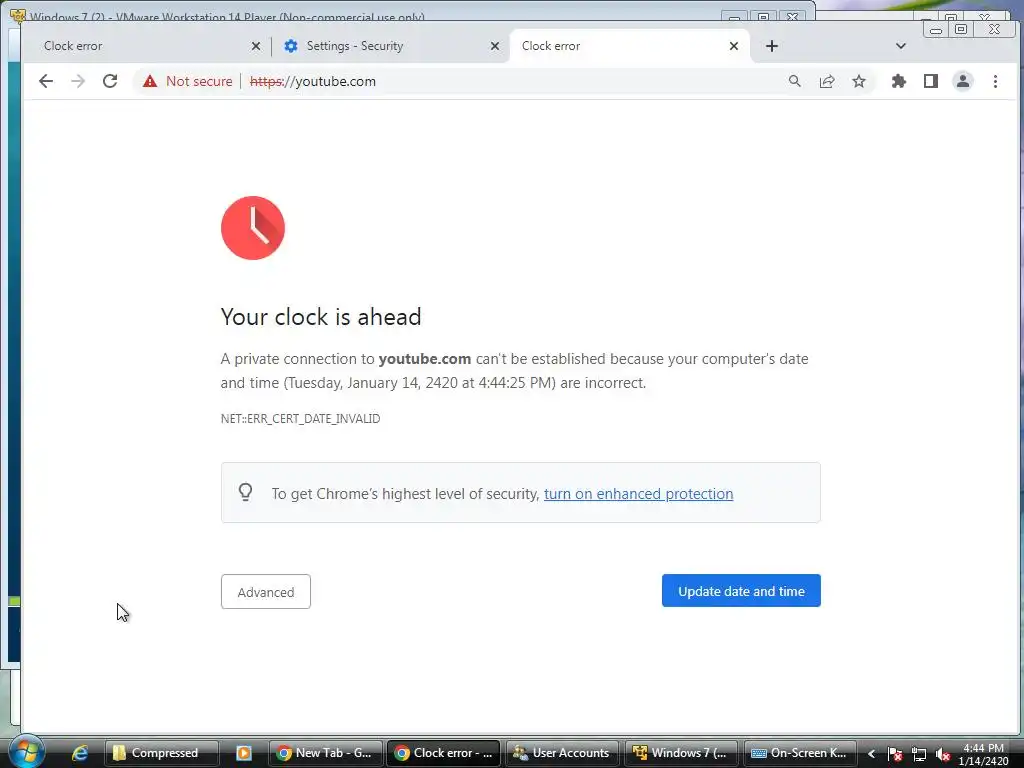Screen dimensions: 1024x768
Task: Click the lightbulb tip icon
Action: [x=246, y=492]
